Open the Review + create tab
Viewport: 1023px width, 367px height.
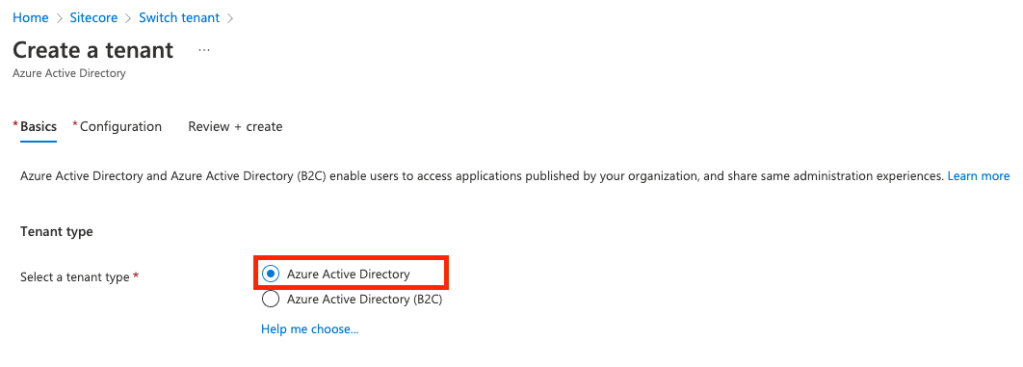[x=235, y=126]
